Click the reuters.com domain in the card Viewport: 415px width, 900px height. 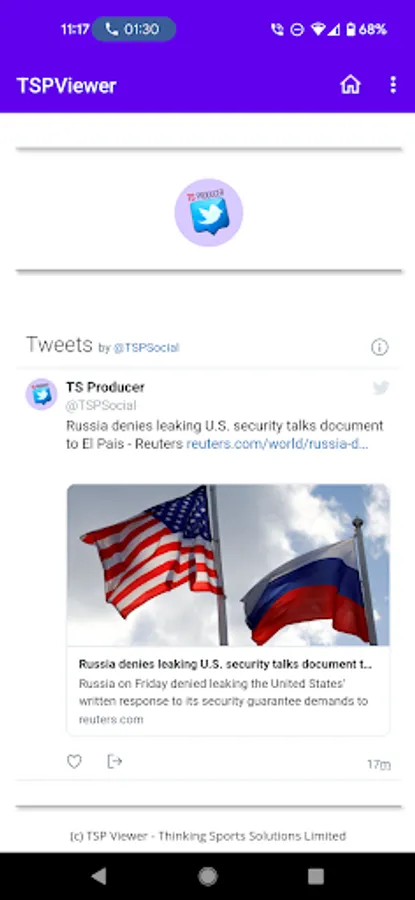[x=111, y=719]
